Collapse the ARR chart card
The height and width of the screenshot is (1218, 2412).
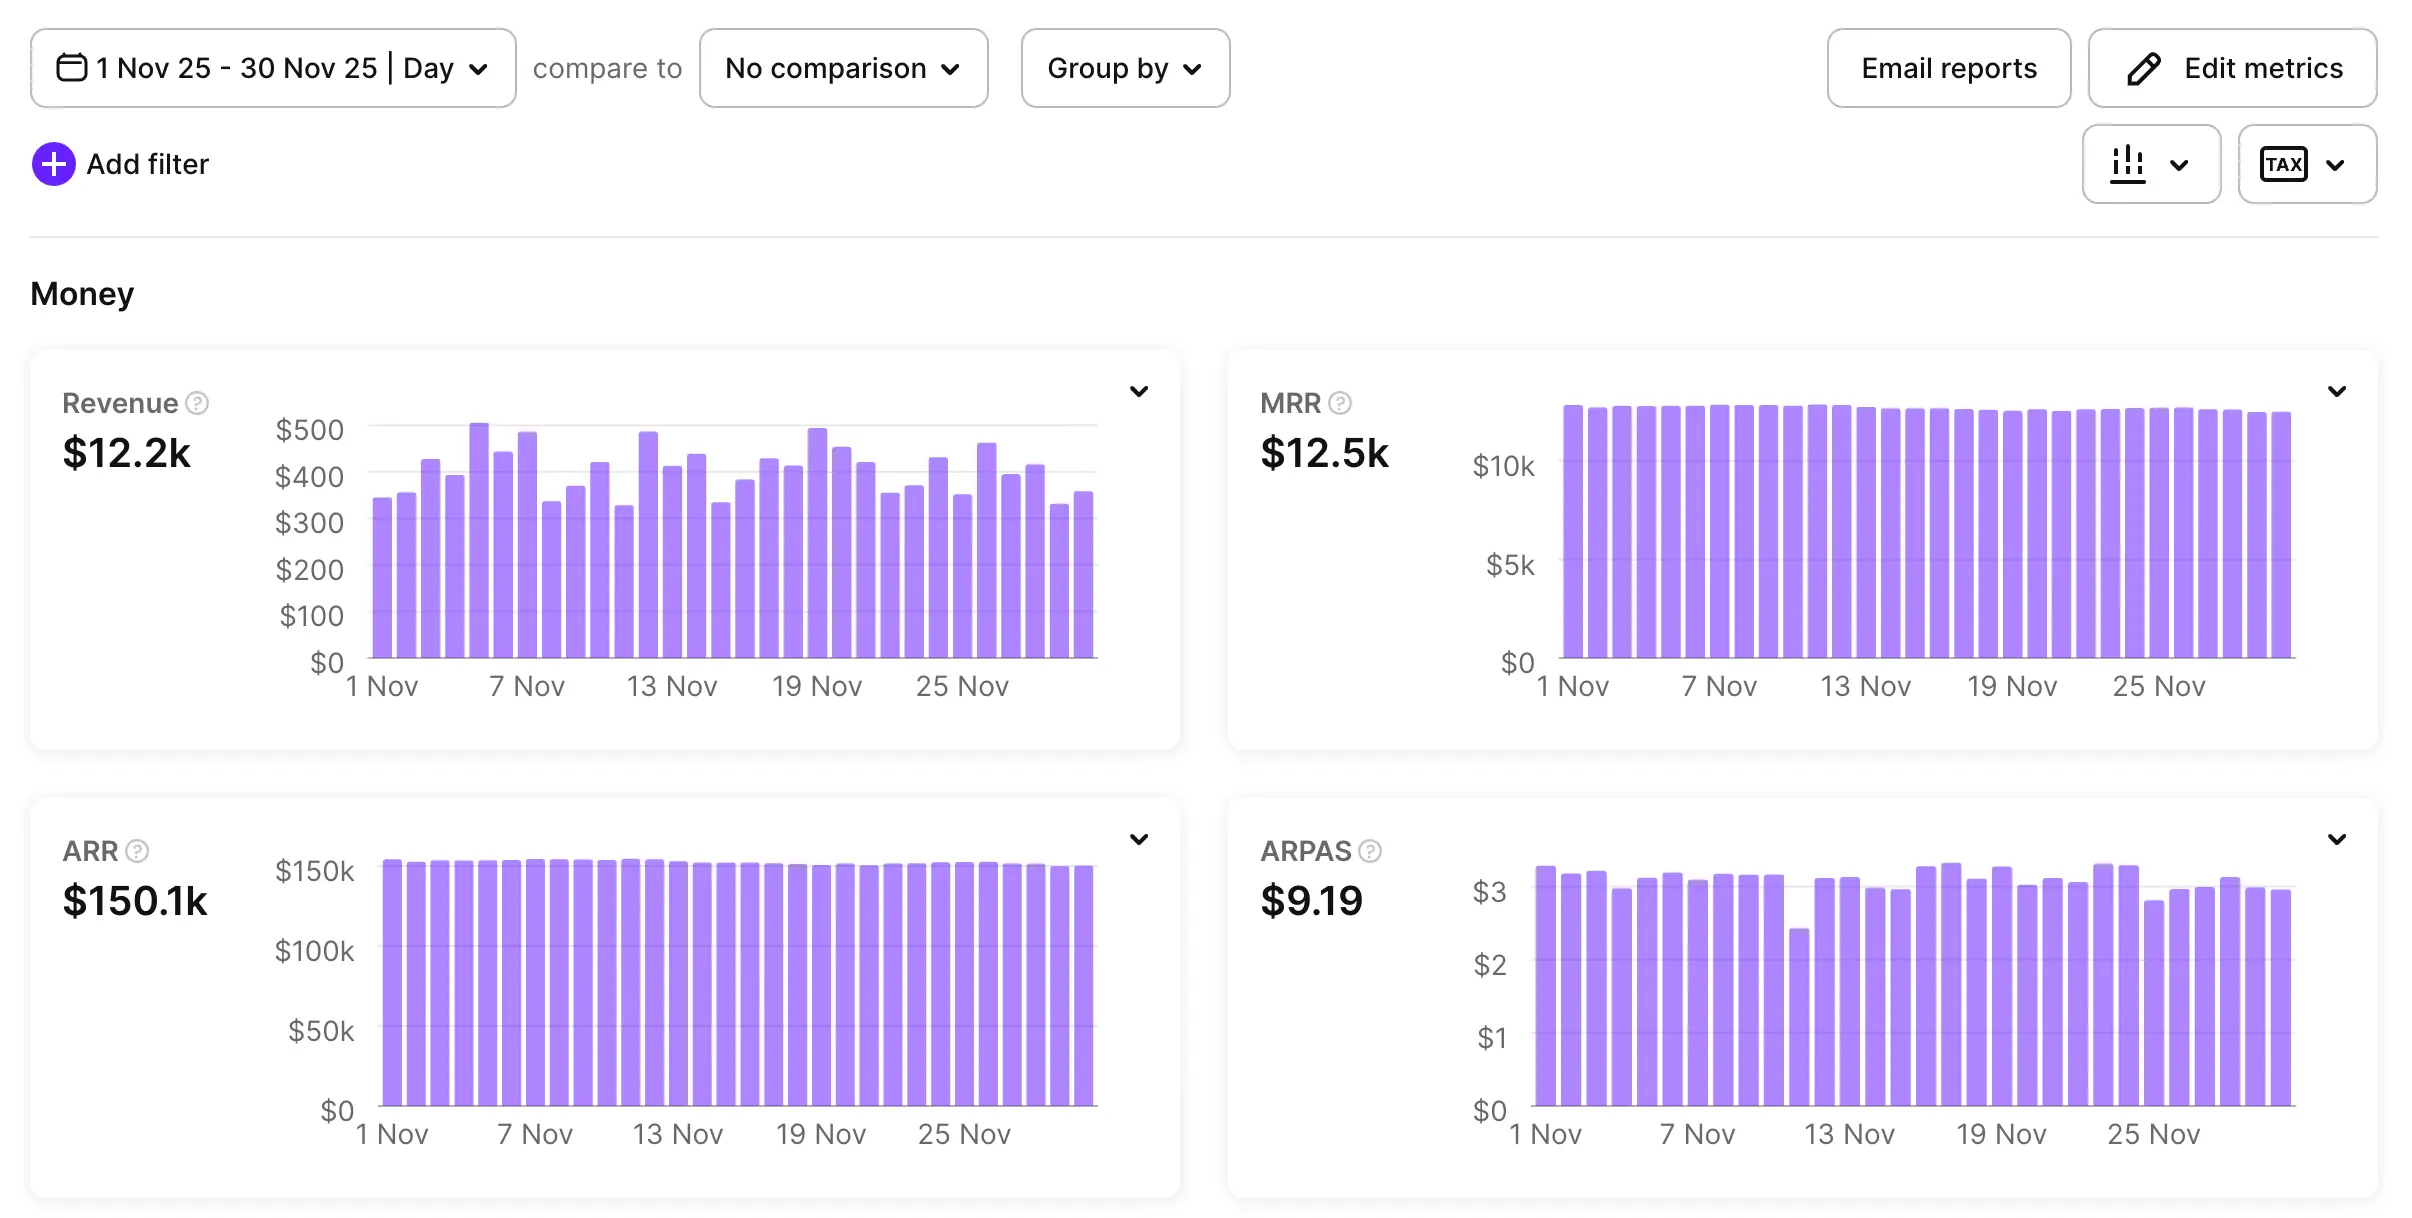pyautogui.click(x=1139, y=839)
